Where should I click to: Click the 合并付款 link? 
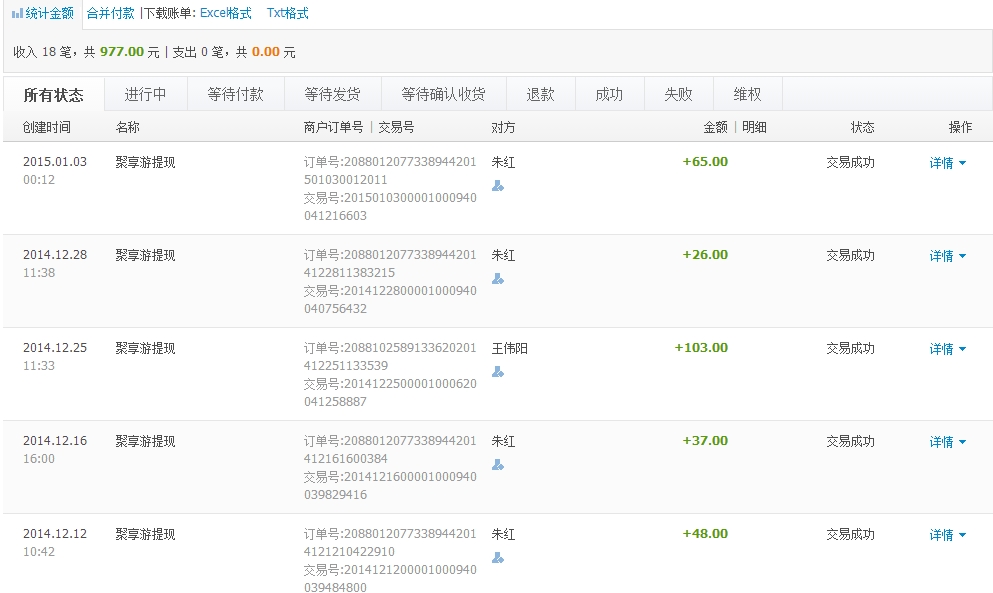(x=110, y=14)
